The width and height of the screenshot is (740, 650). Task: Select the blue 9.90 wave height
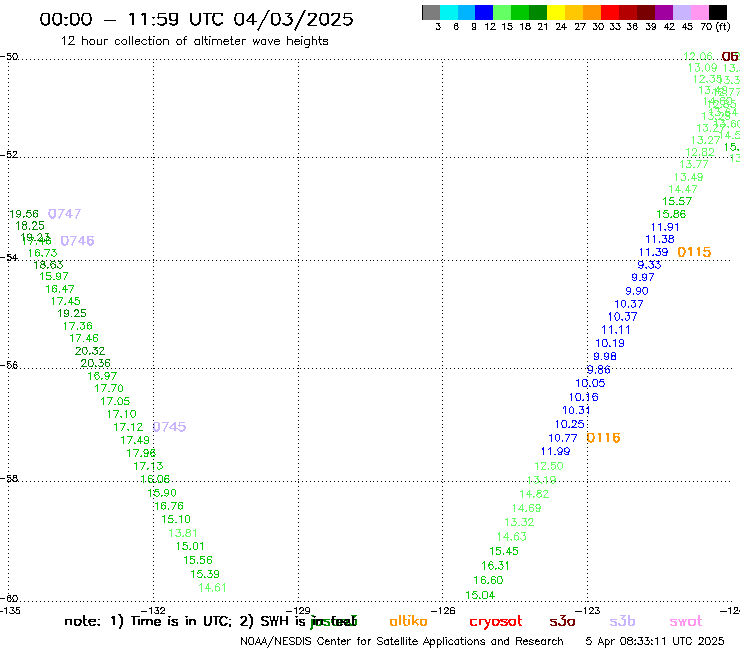click(637, 291)
